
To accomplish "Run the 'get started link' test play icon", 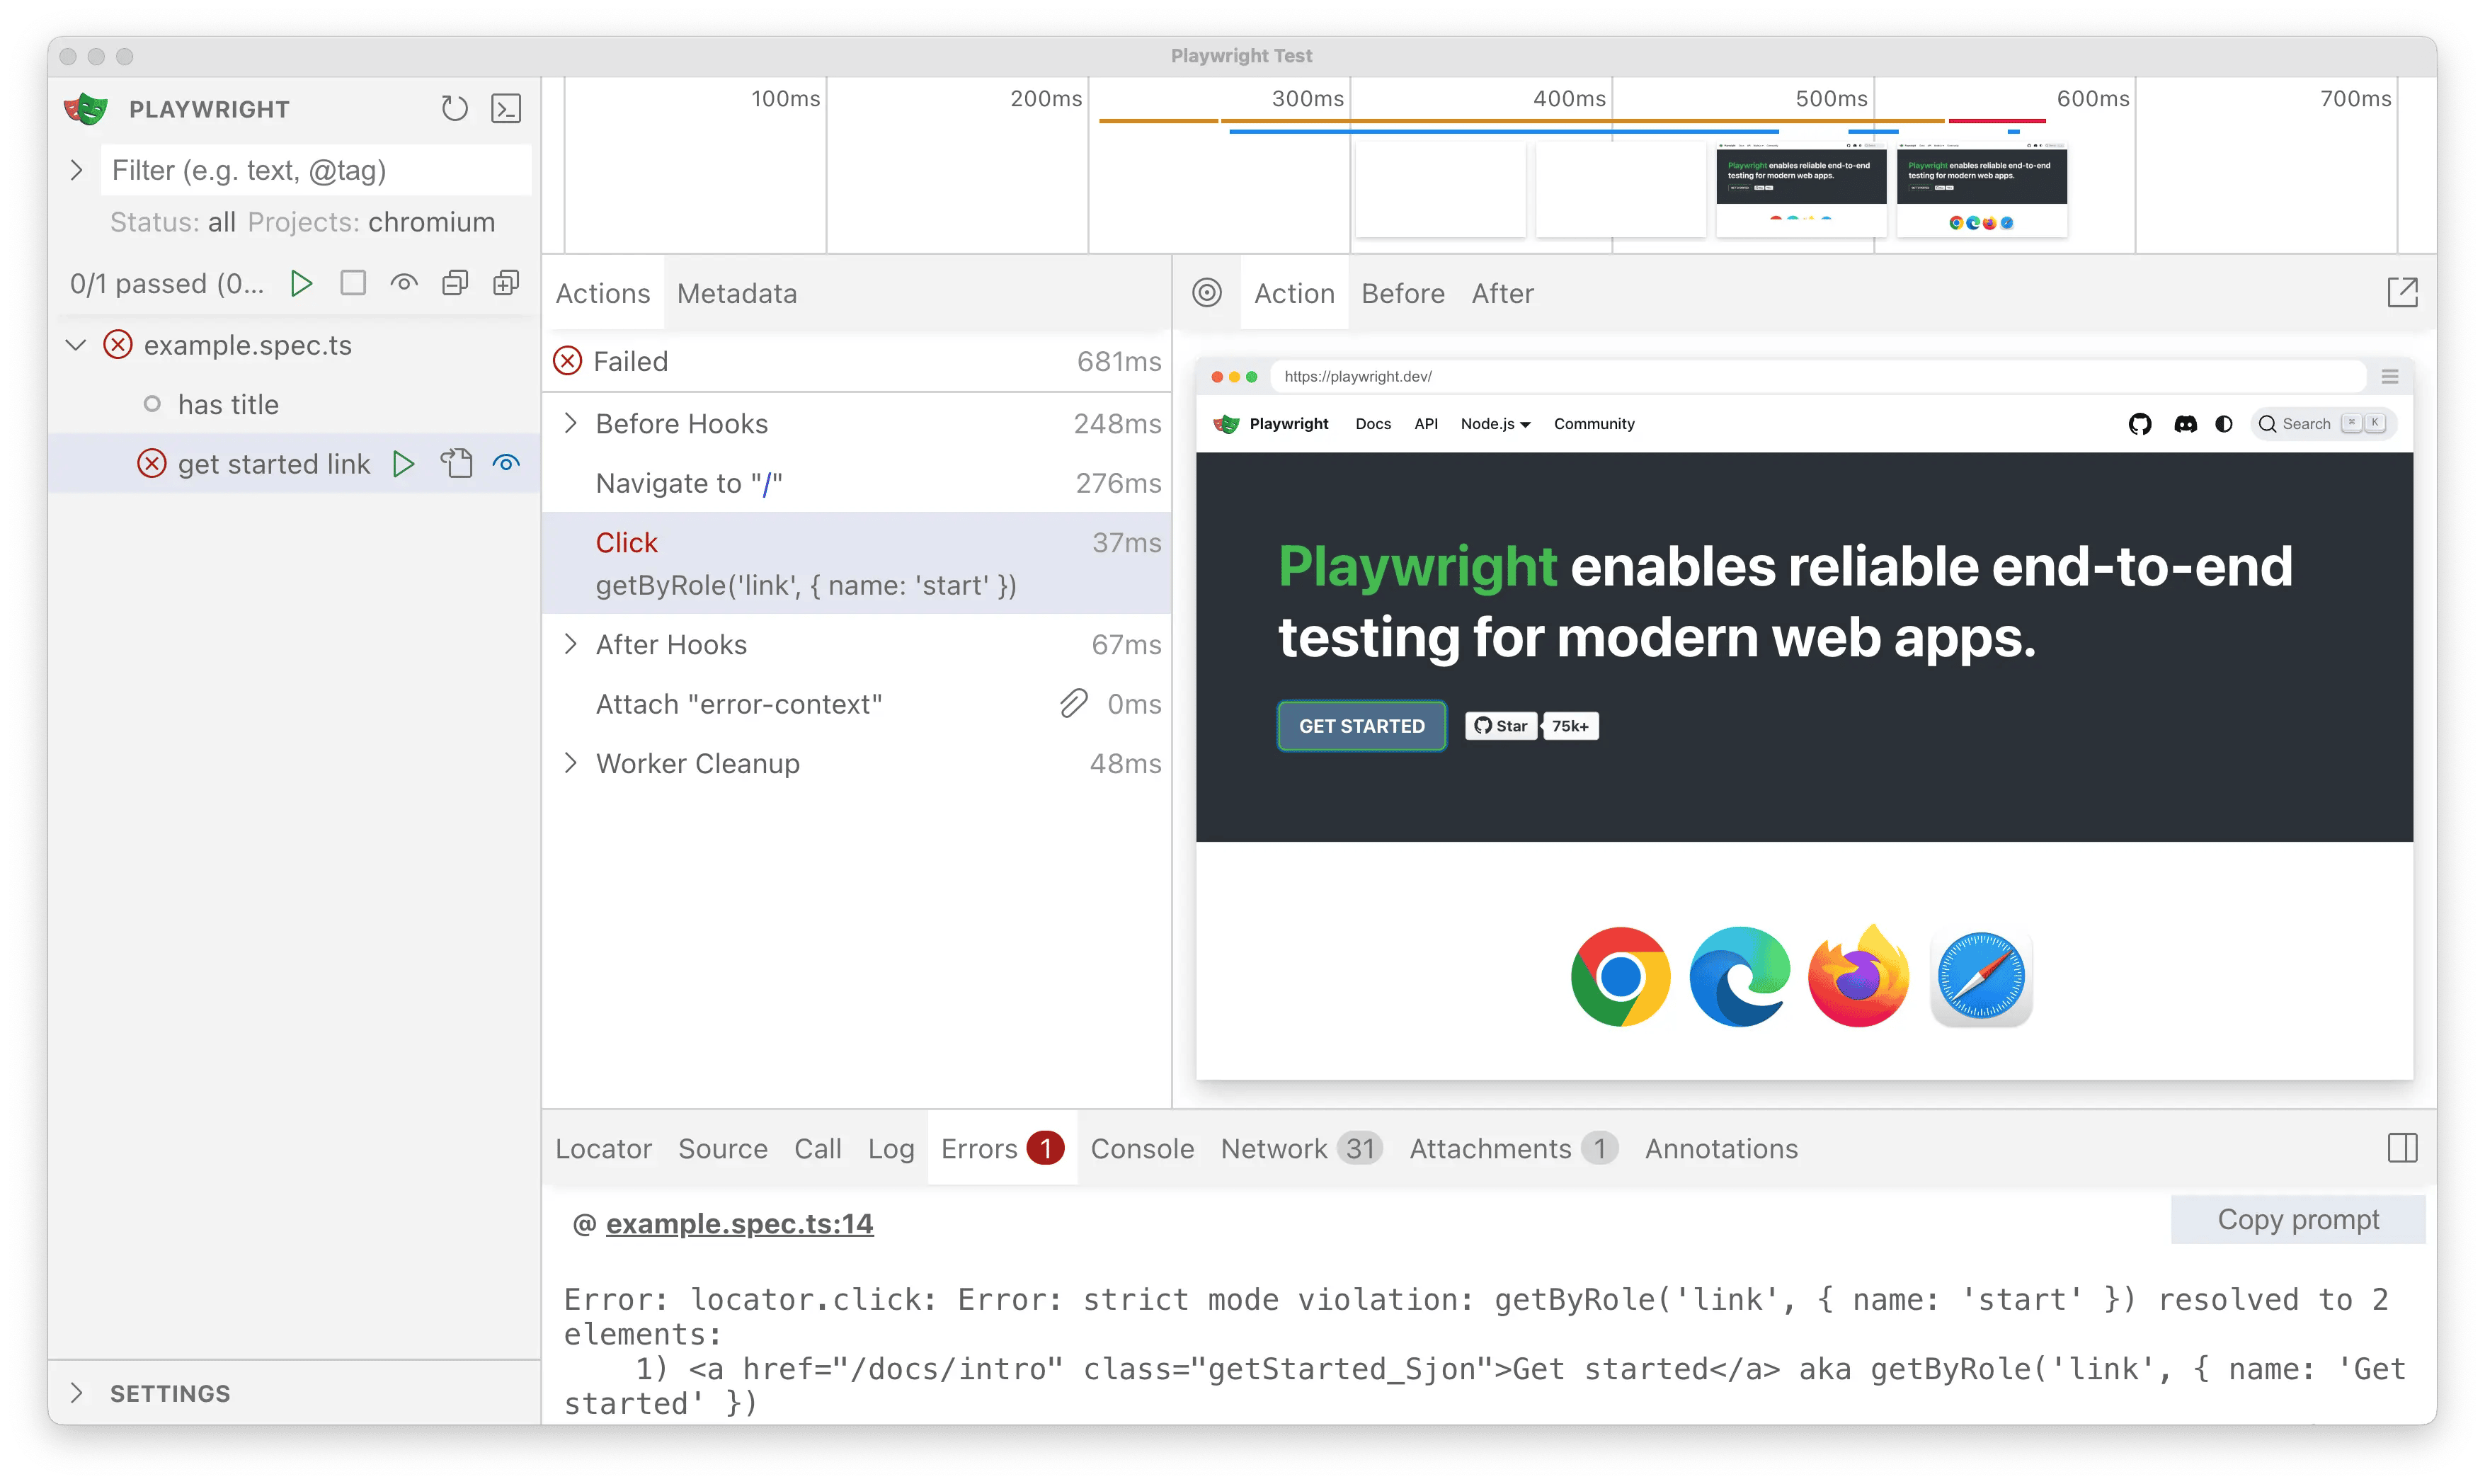I will [405, 463].
